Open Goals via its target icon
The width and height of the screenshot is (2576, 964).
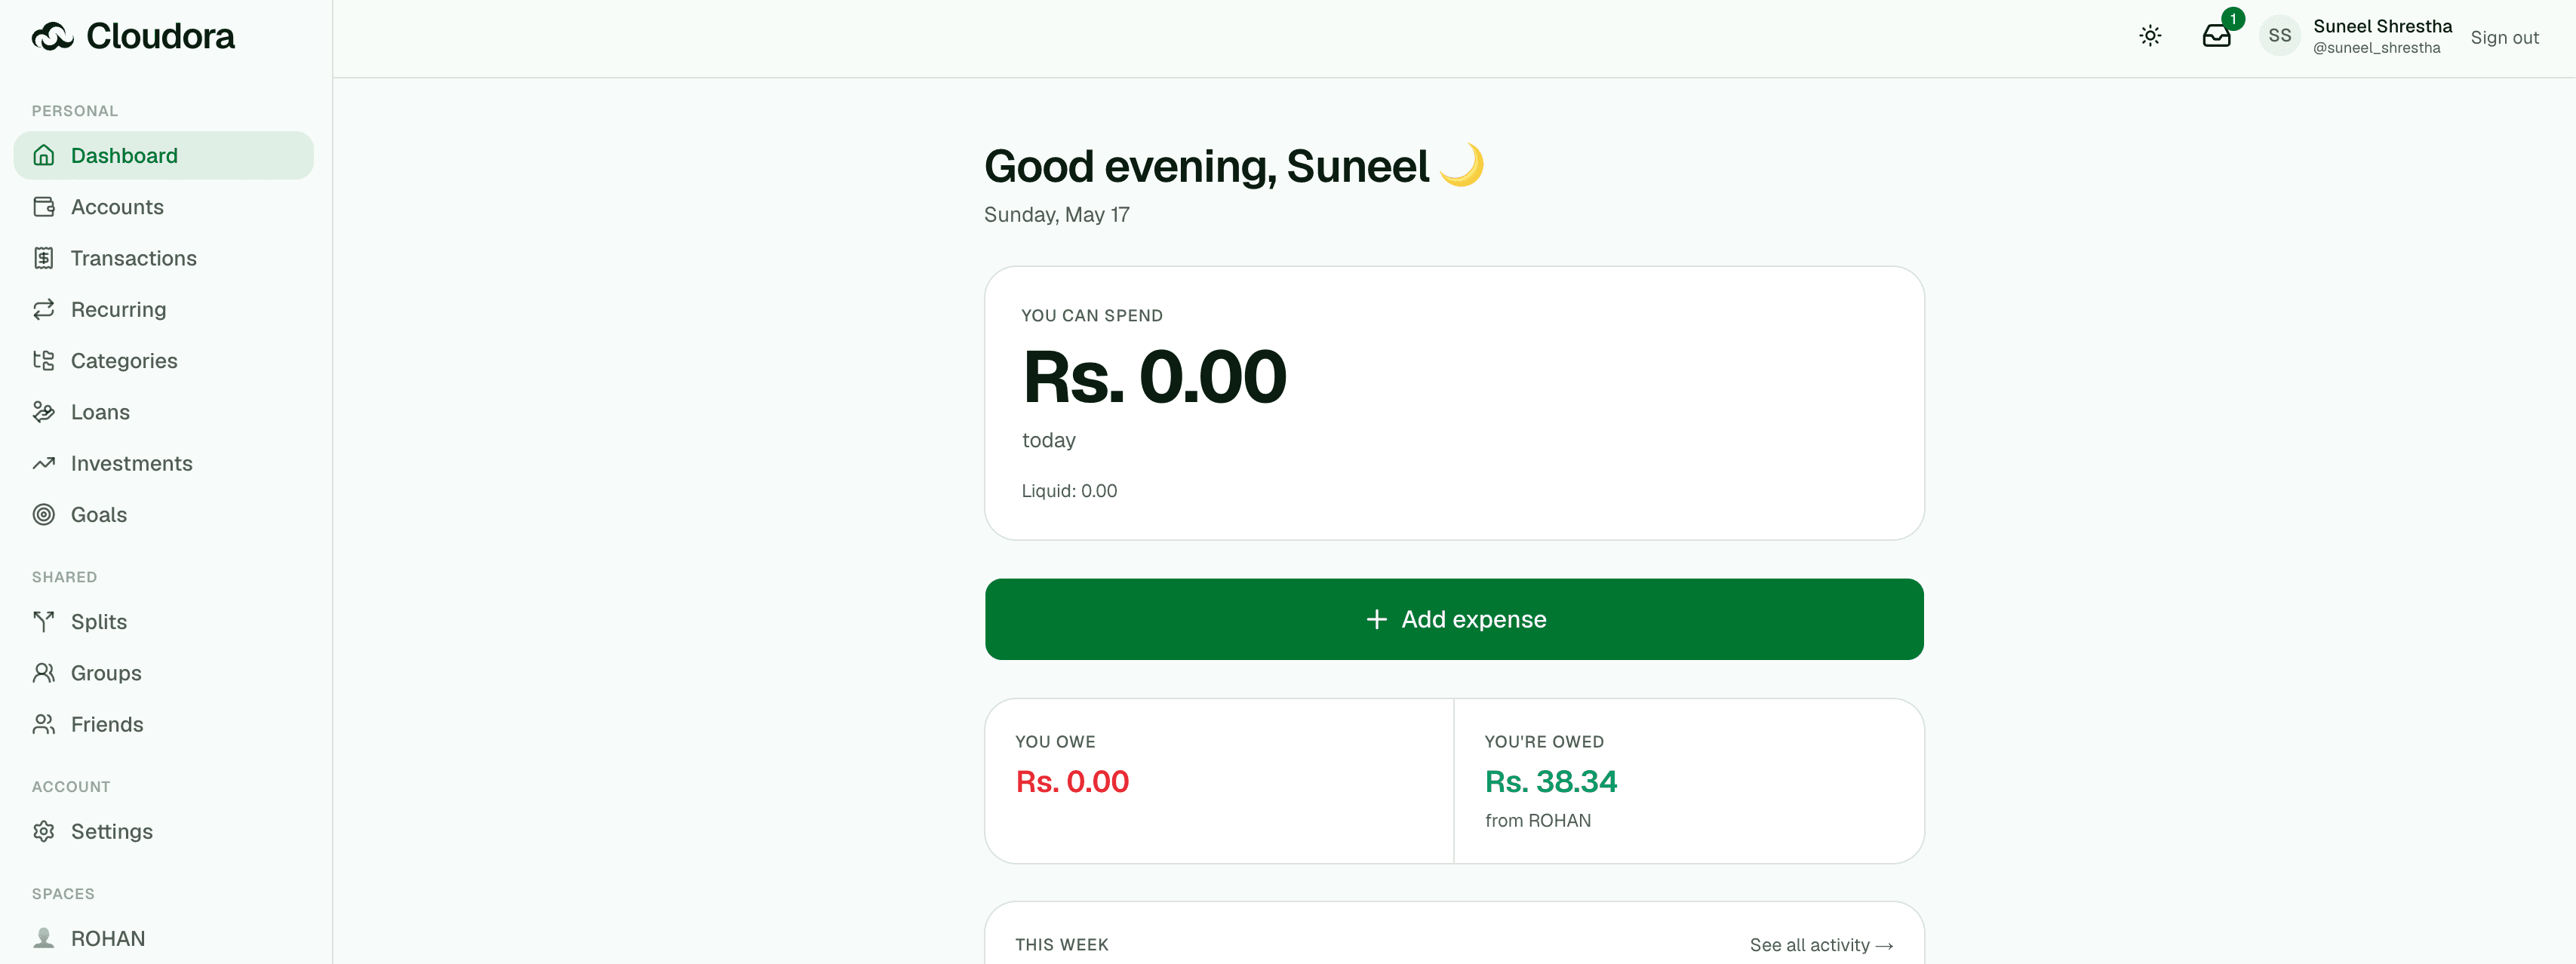pyautogui.click(x=44, y=514)
